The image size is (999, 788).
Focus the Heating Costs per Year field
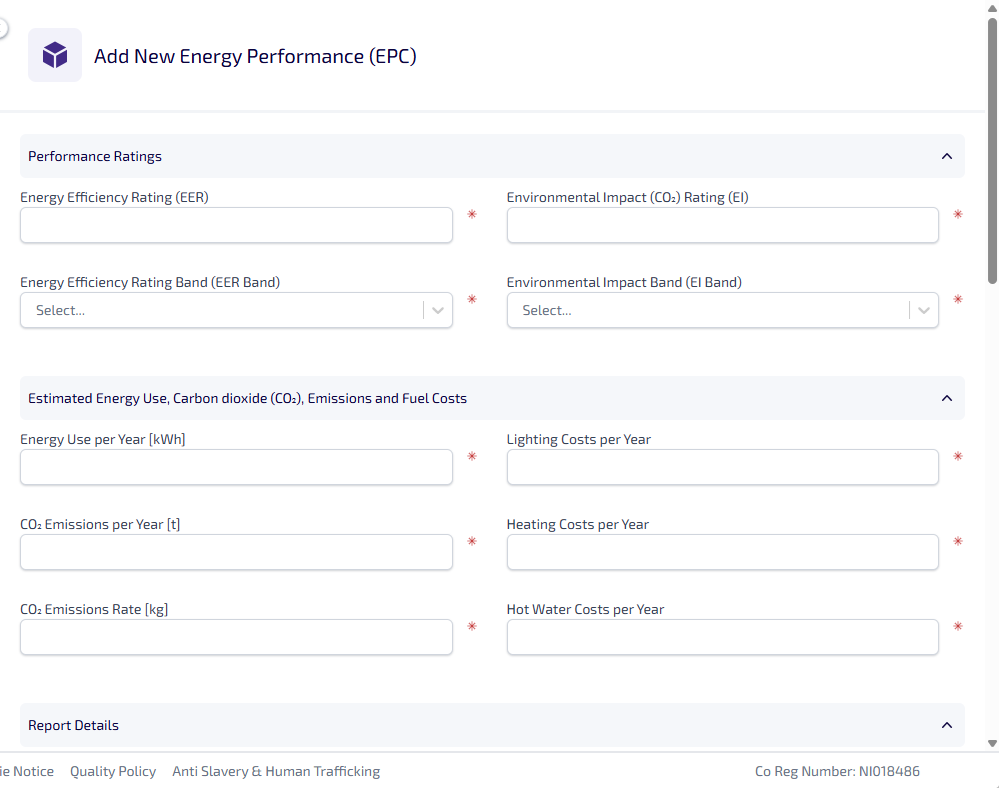(722, 552)
